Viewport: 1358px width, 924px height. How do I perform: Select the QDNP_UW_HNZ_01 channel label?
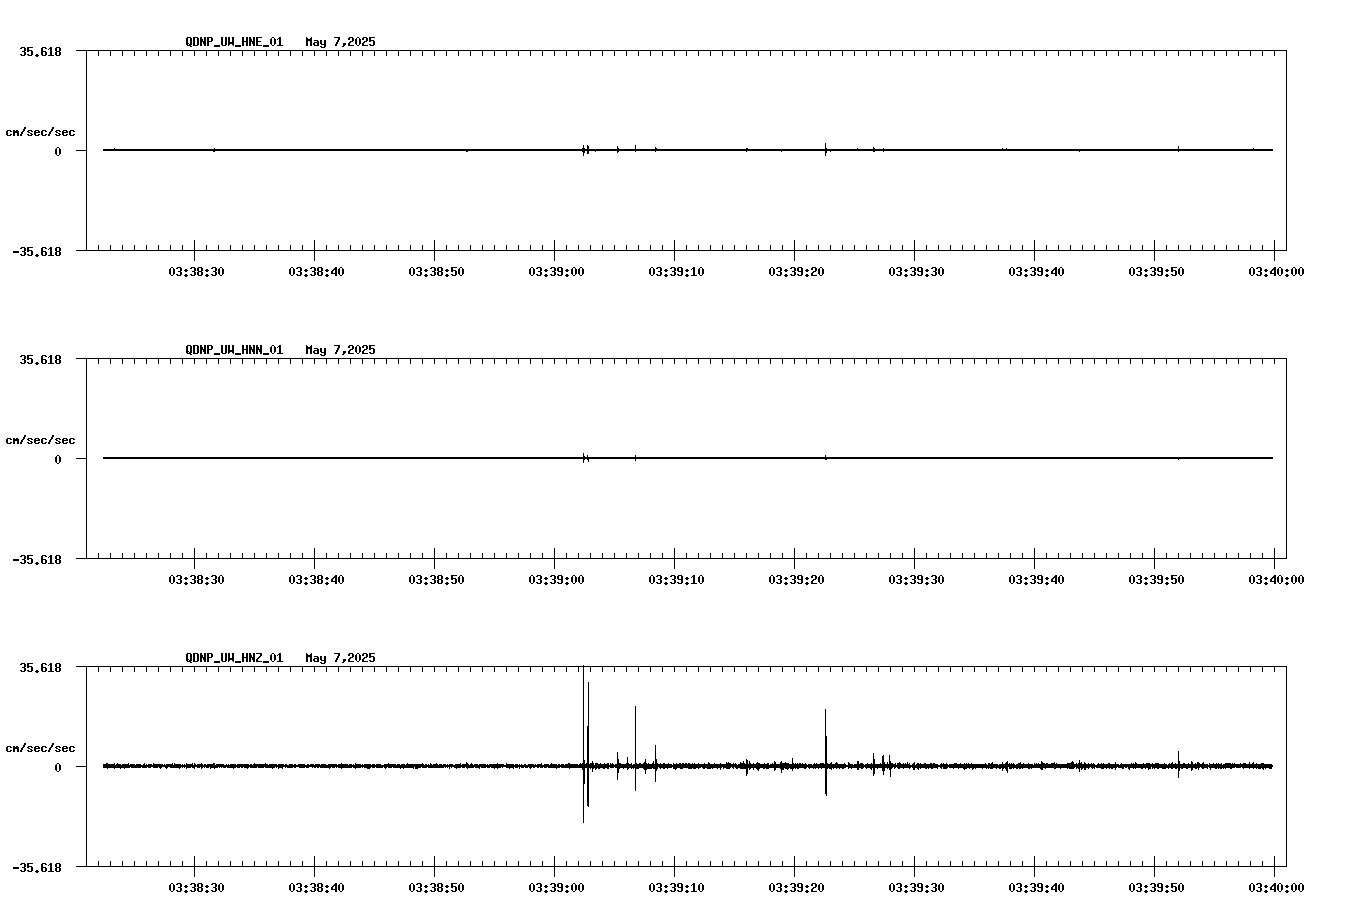click(233, 658)
